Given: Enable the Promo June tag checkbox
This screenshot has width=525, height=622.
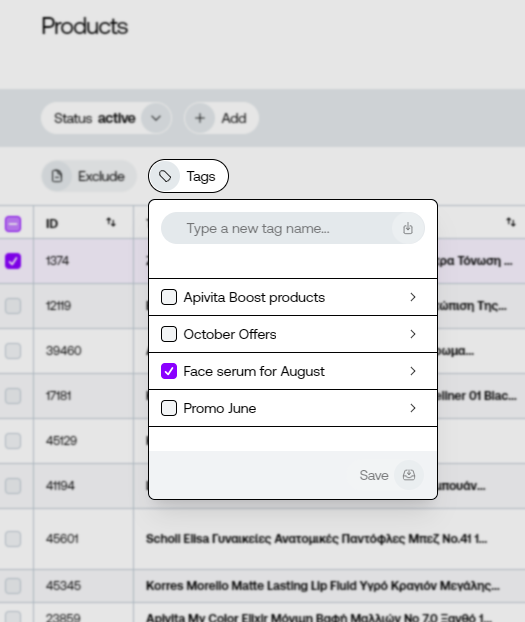Looking at the screenshot, I should tap(169, 408).
